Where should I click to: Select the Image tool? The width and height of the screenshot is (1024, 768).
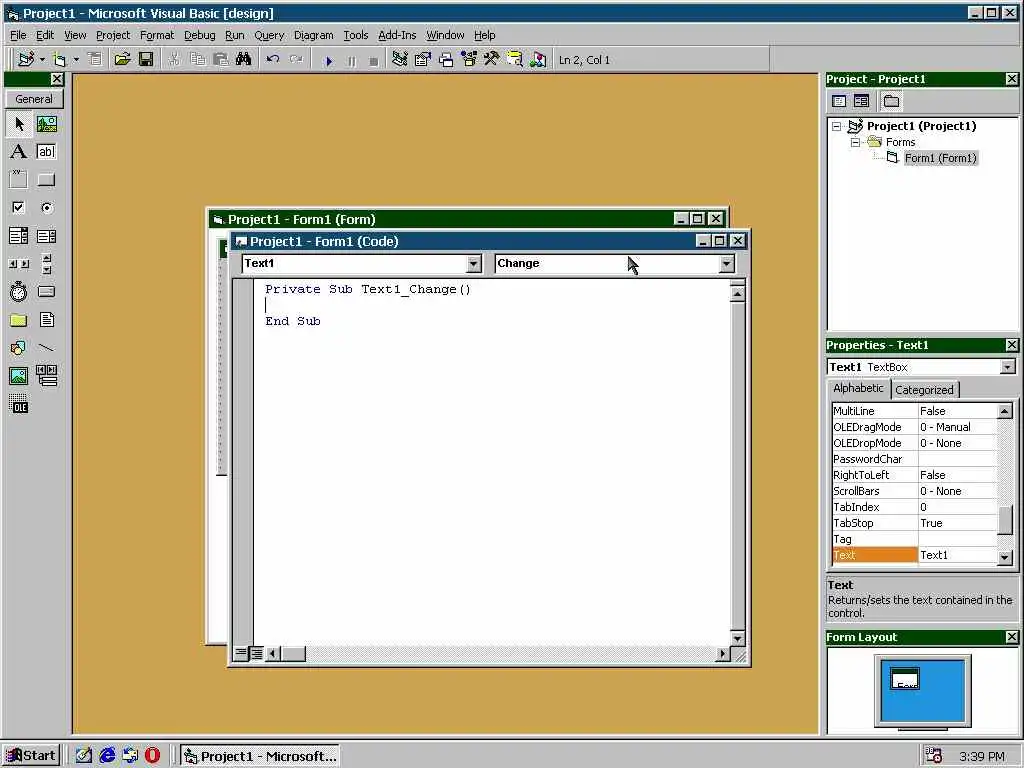19,376
